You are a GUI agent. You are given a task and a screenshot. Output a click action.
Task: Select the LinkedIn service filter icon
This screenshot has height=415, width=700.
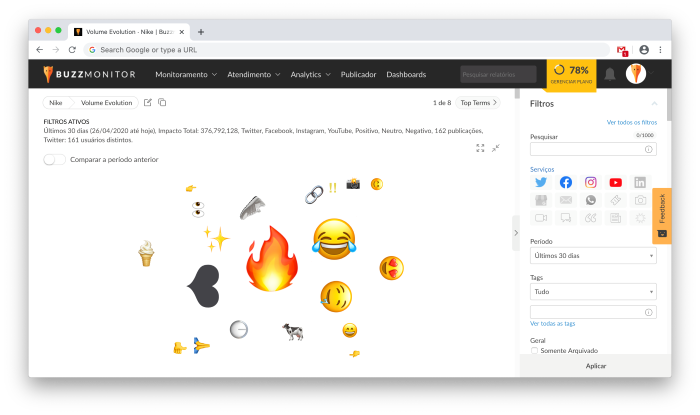[640, 182]
